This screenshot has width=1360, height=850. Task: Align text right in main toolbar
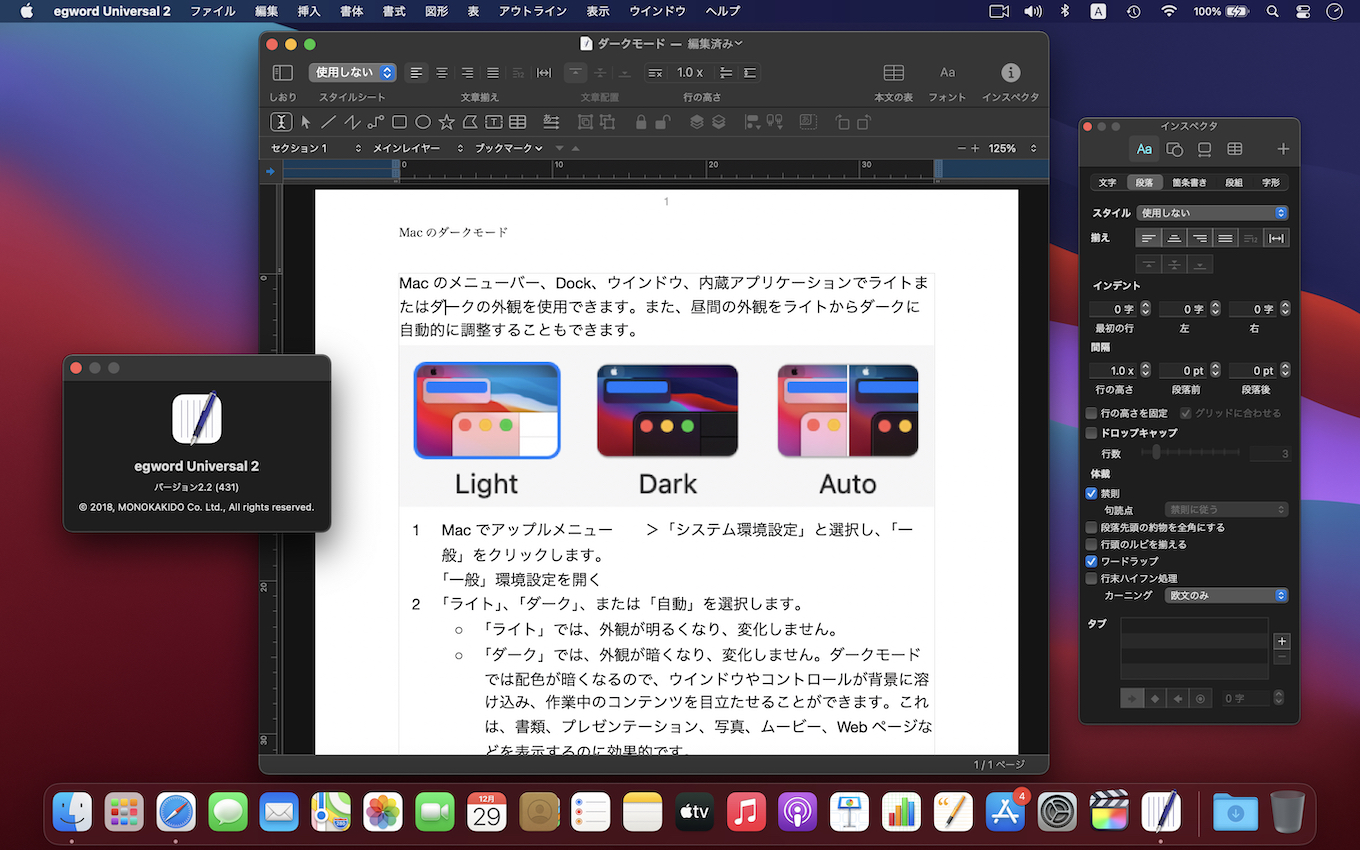pyautogui.click(x=467, y=73)
